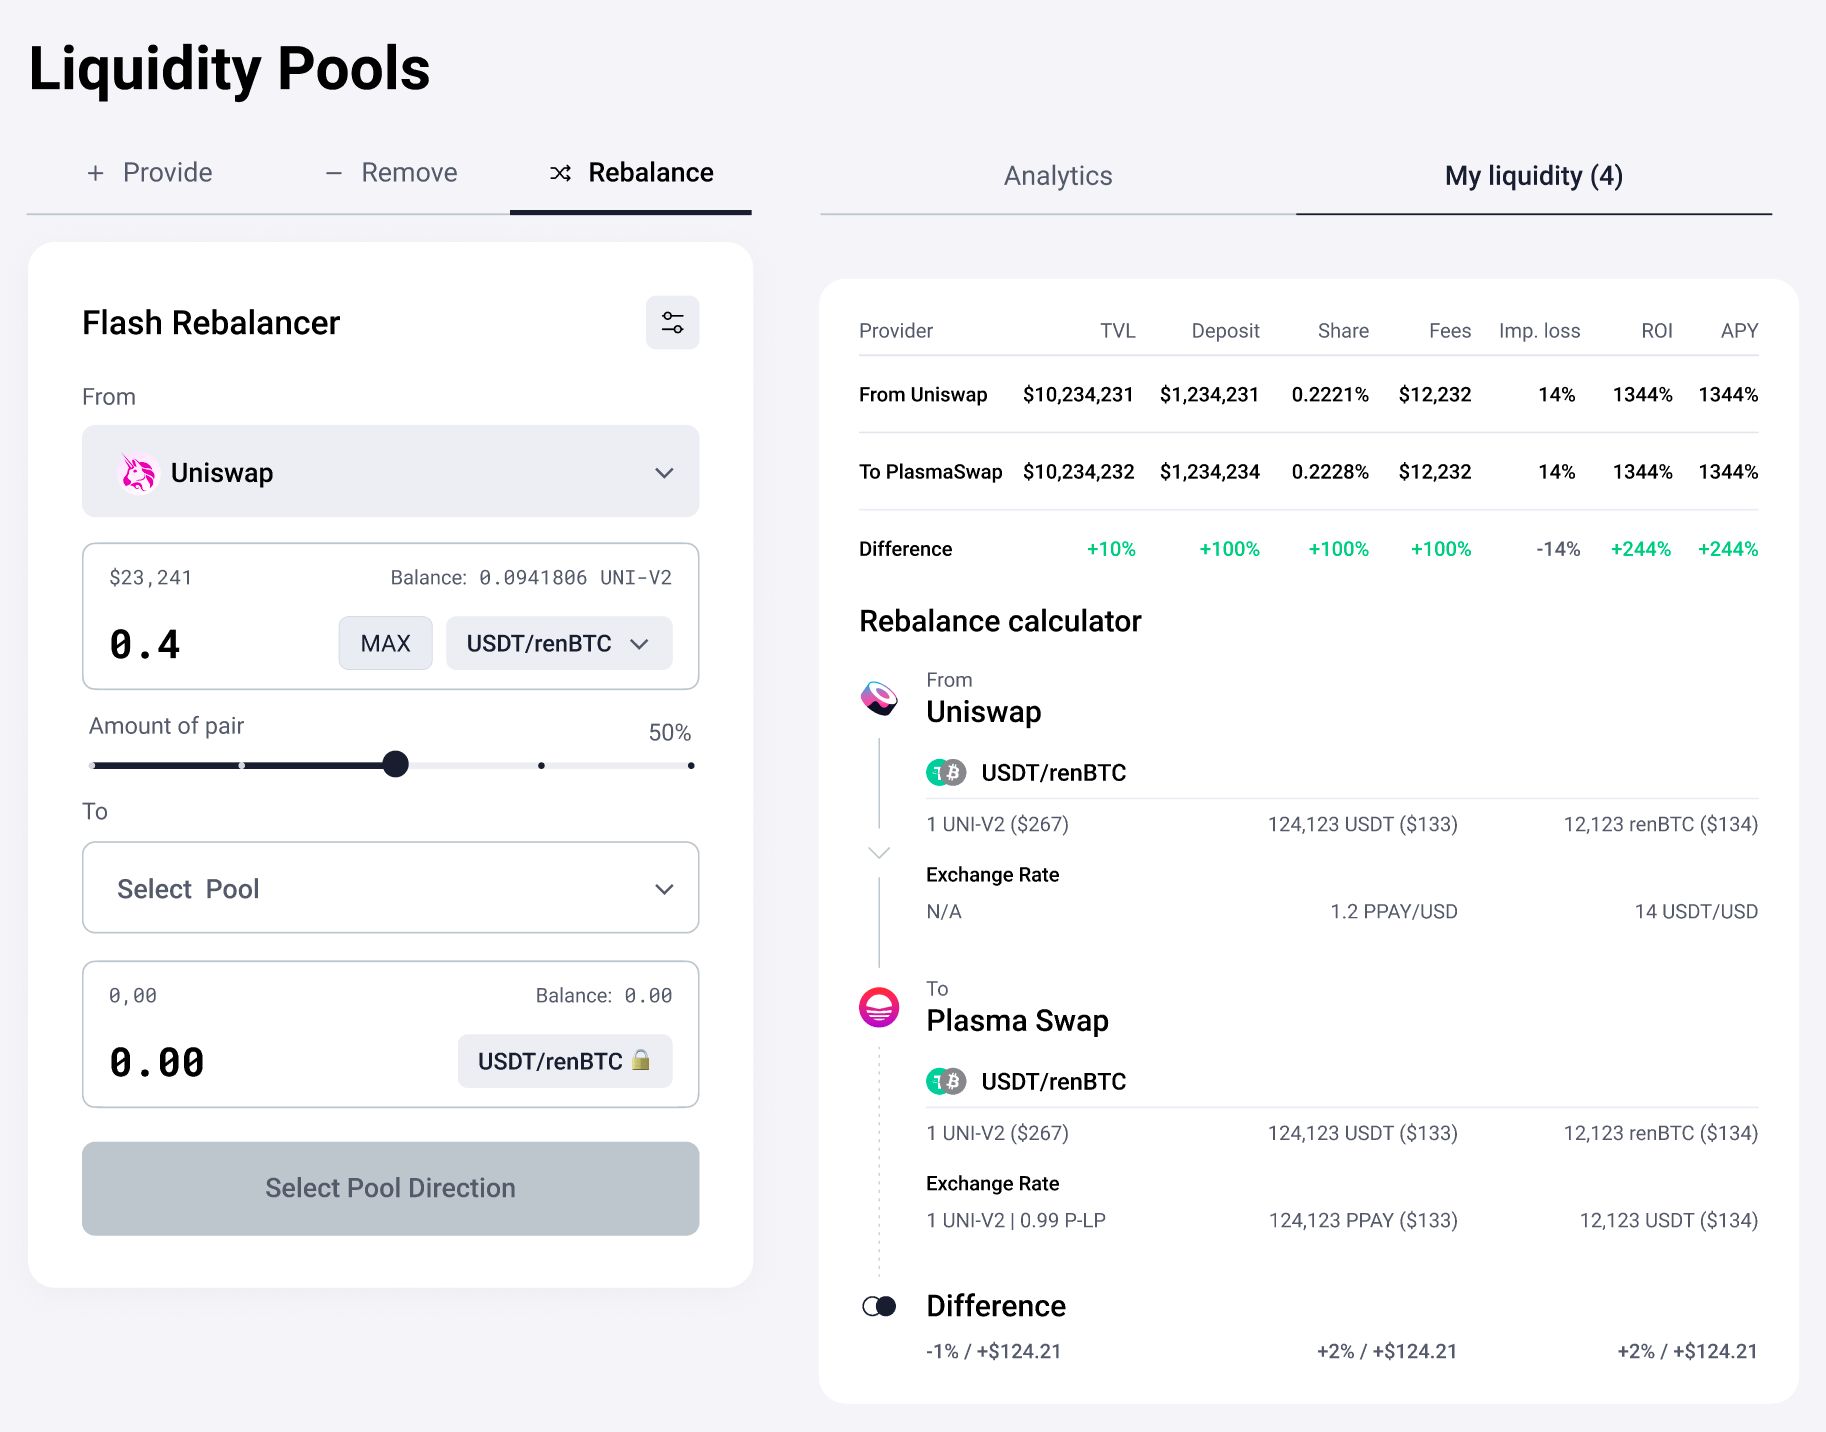Click the token pair icon under Uniswap
The height and width of the screenshot is (1432, 1826).
(x=945, y=772)
